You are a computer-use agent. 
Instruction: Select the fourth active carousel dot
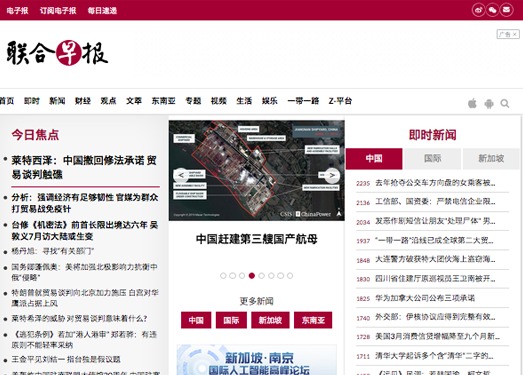tap(252, 276)
